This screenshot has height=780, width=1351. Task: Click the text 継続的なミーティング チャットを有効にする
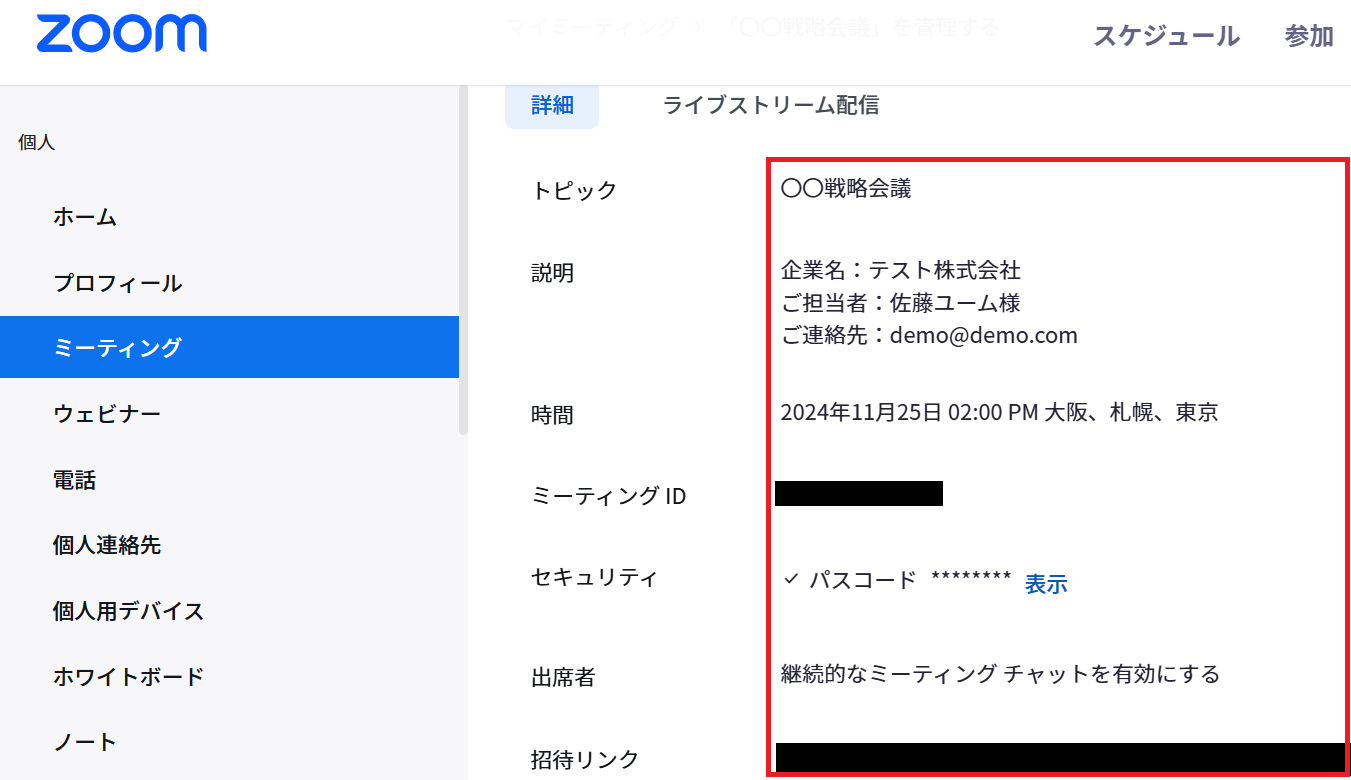[1000, 674]
